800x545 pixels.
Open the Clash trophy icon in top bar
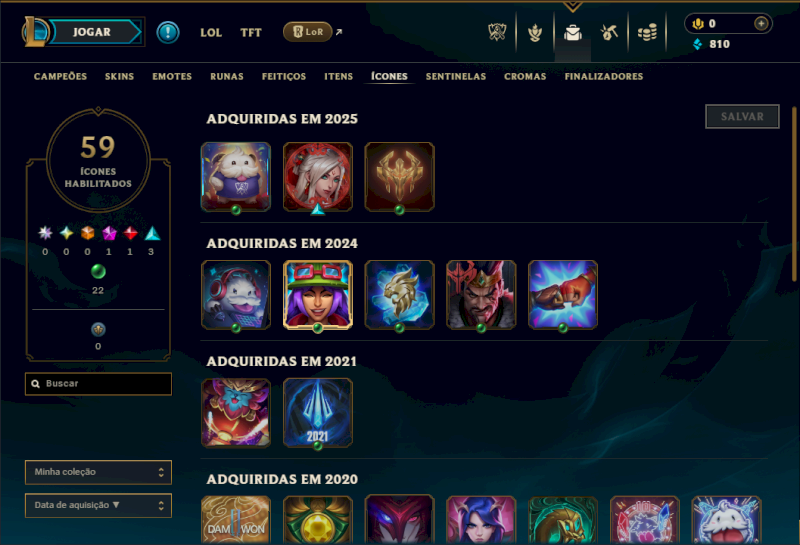[496, 32]
